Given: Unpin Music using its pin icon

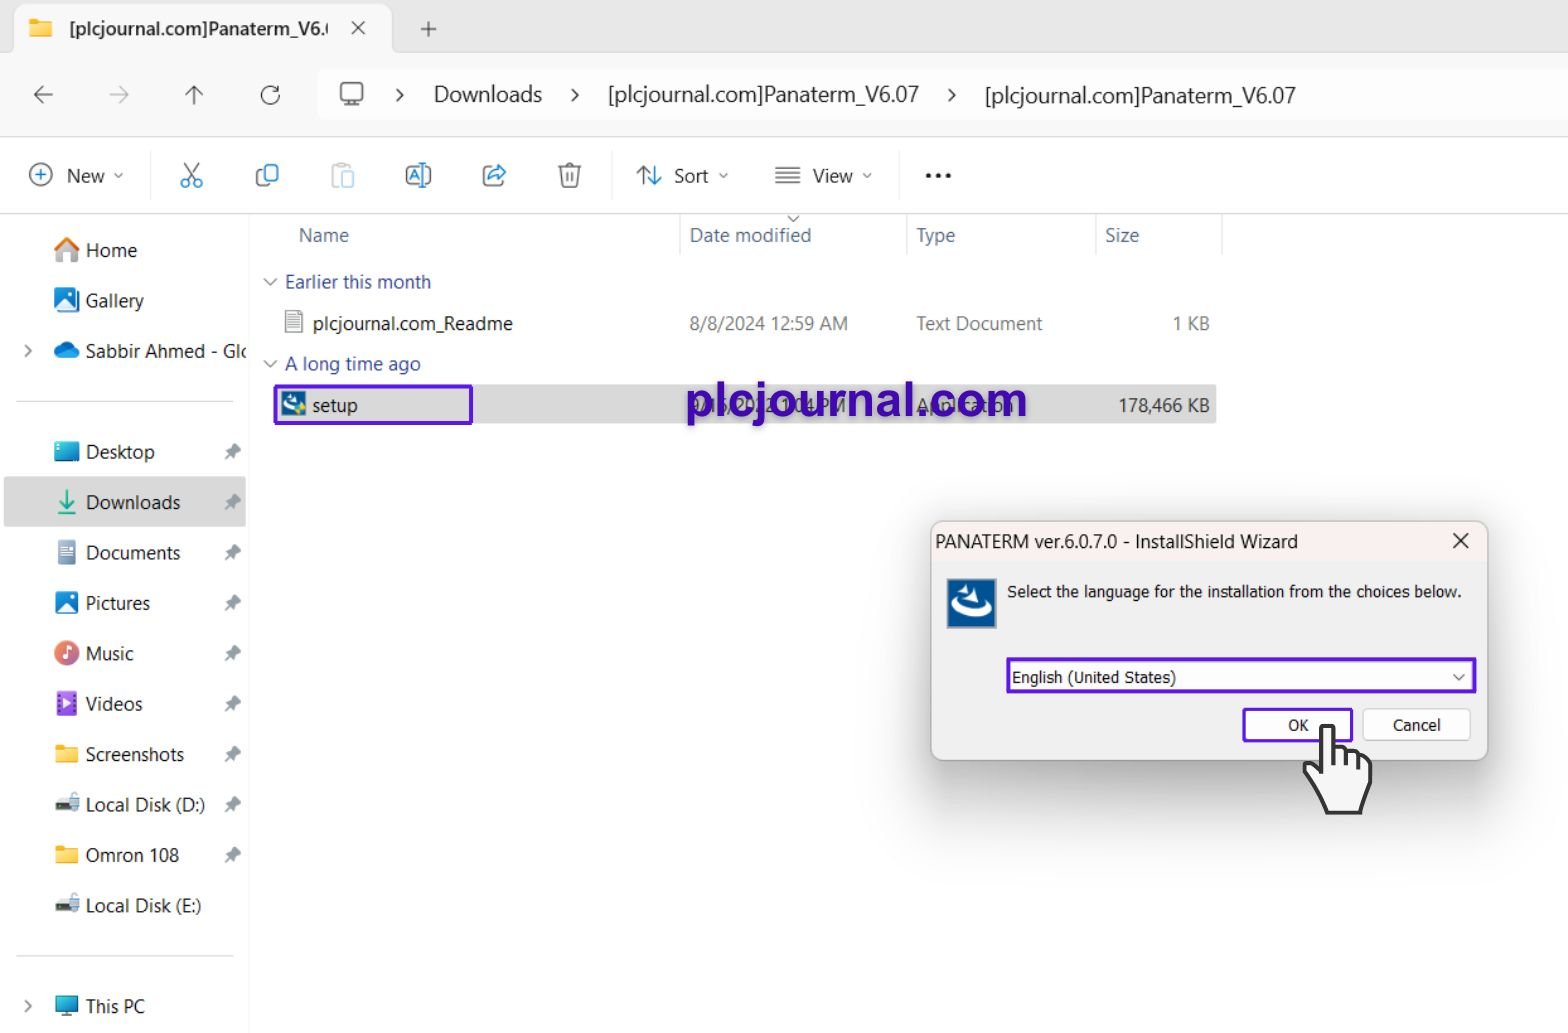Looking at the screenshot, I should tap(232, 654).
